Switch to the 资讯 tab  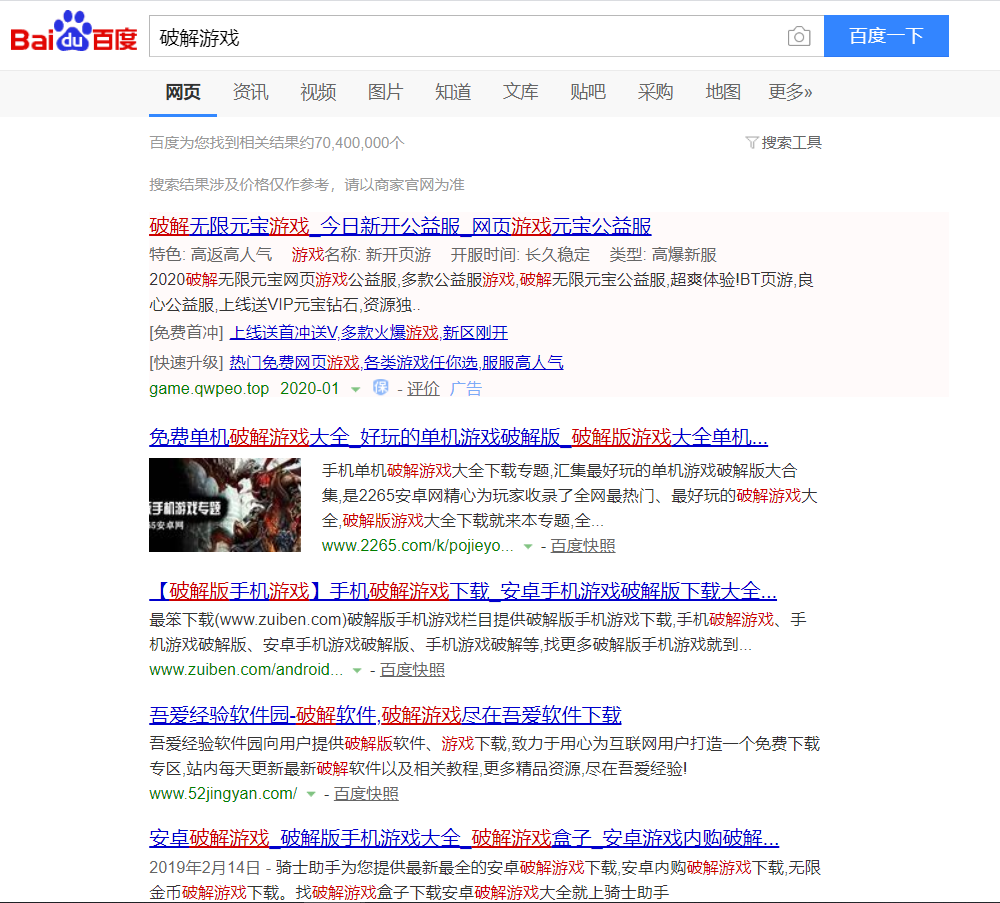tap(250, 92)
